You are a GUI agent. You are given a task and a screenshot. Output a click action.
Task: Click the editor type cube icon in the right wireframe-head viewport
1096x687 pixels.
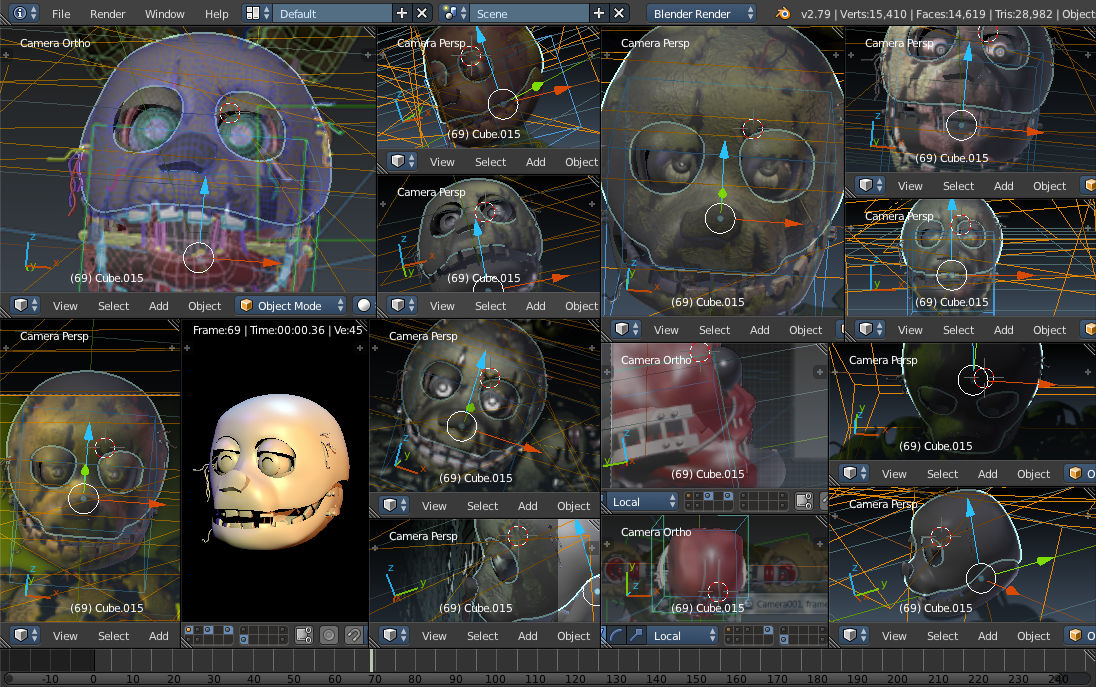point(871,329)
